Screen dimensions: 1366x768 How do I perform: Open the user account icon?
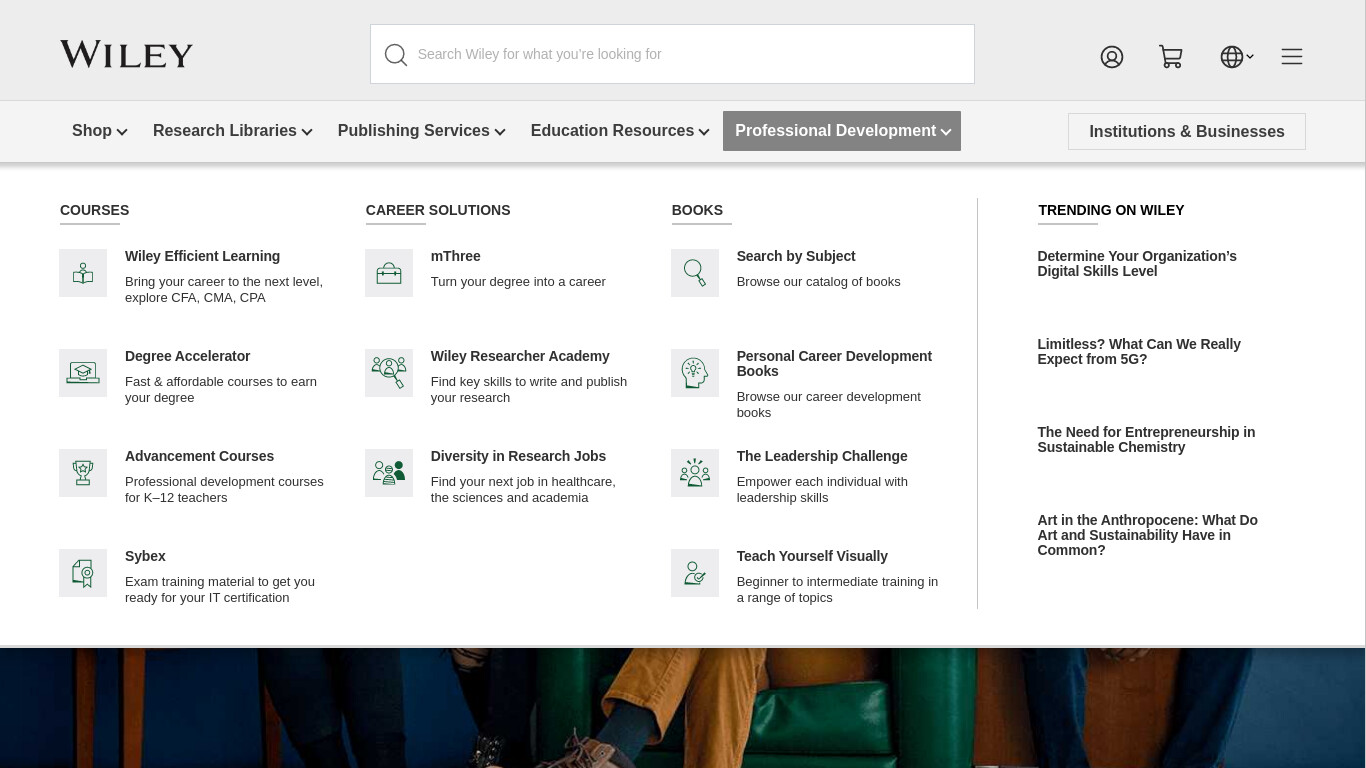click(1112, 57)
